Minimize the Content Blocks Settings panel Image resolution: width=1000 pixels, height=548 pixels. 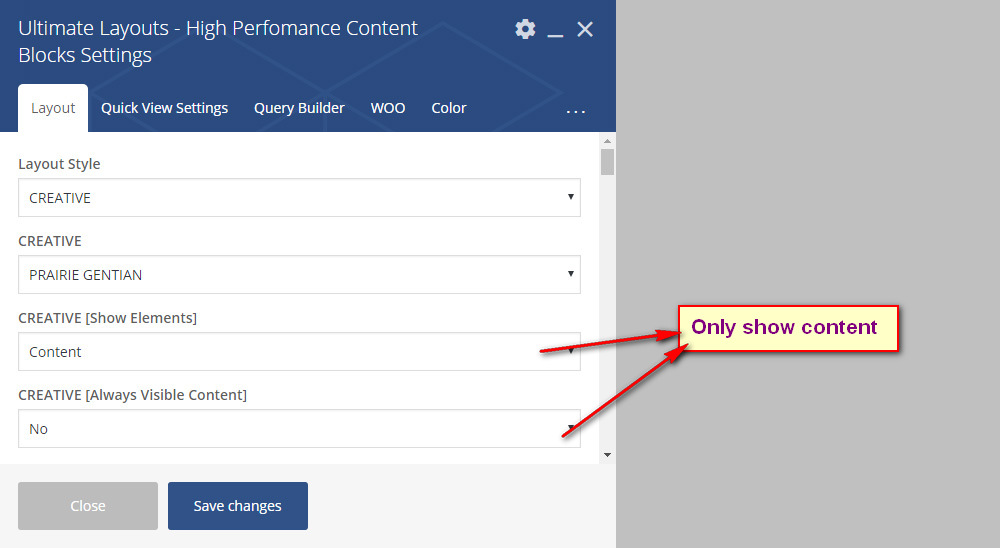coord(555,31)
